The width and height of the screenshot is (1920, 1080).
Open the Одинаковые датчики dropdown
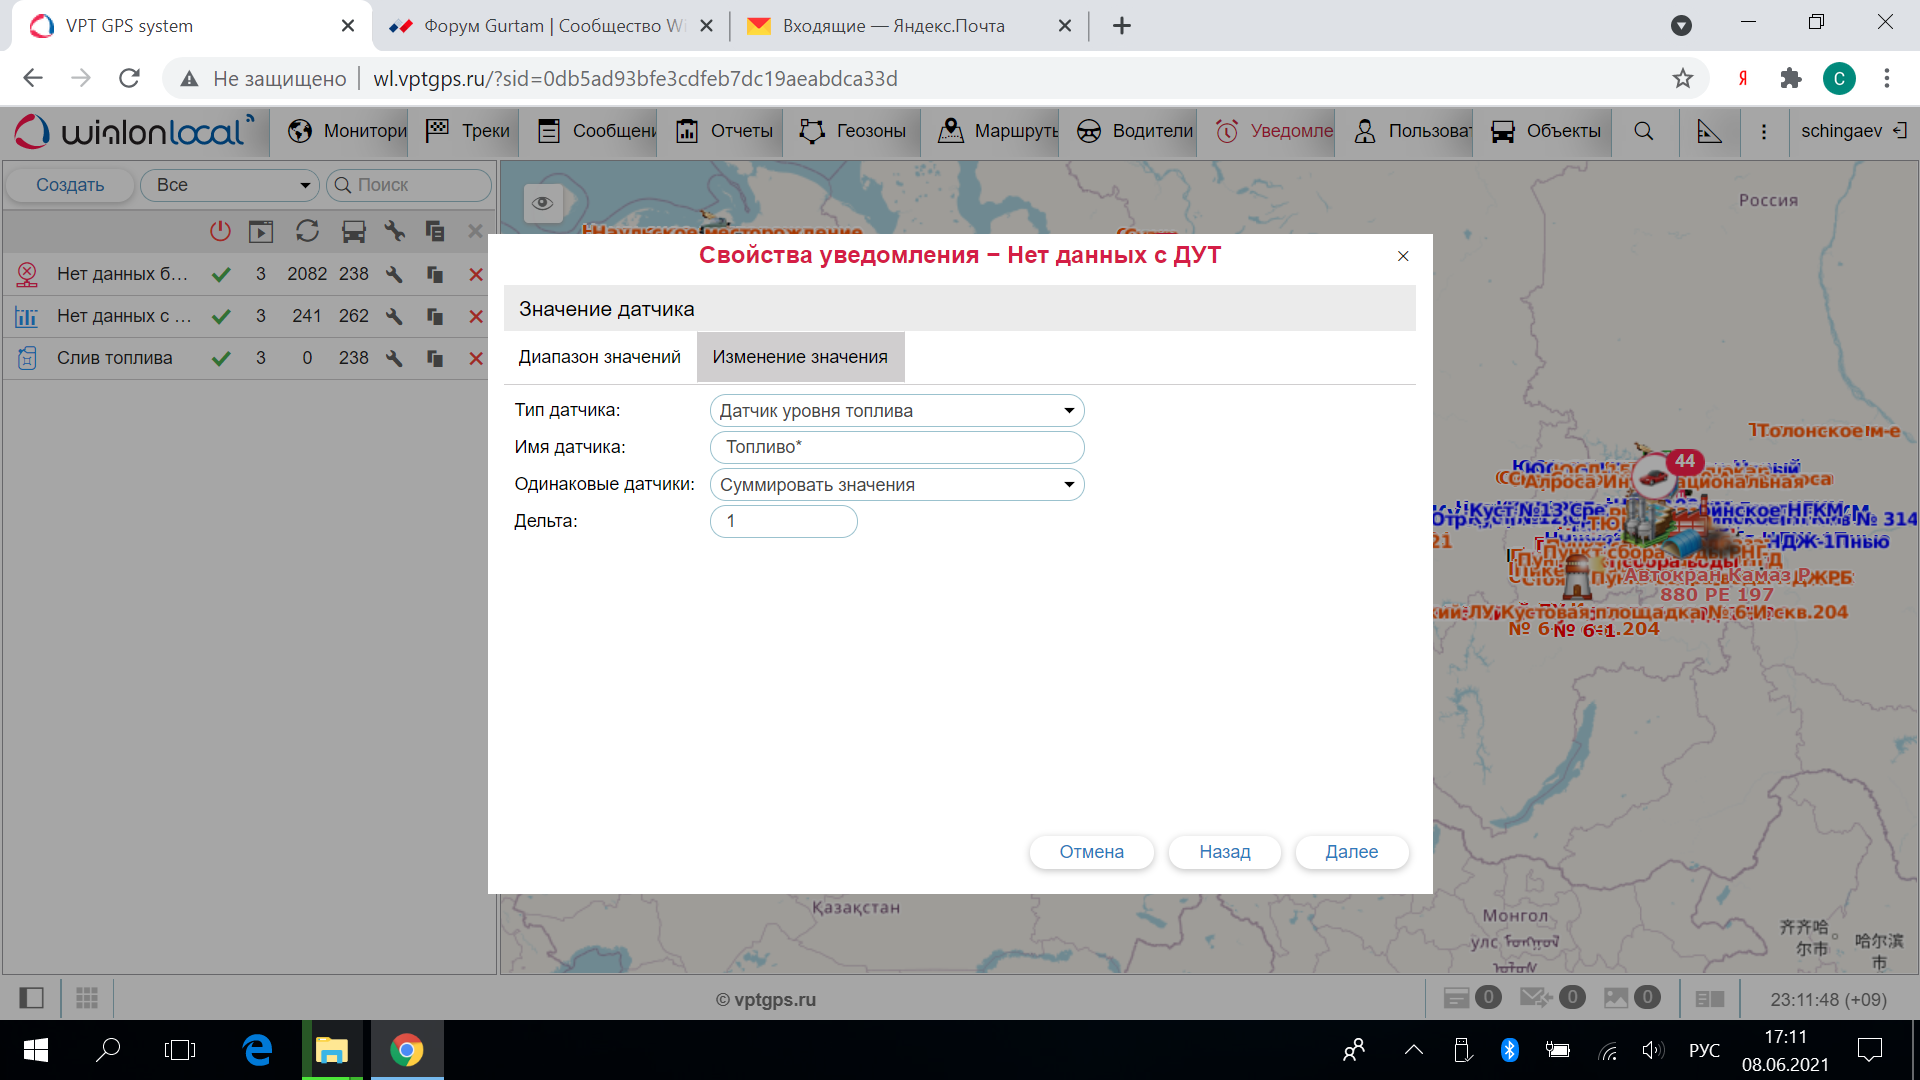click(x=896, y=485)
